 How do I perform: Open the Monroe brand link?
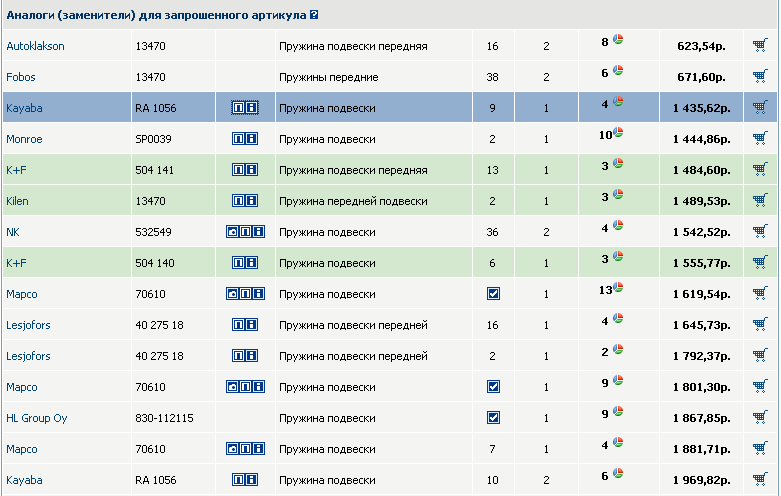[24, 139]
